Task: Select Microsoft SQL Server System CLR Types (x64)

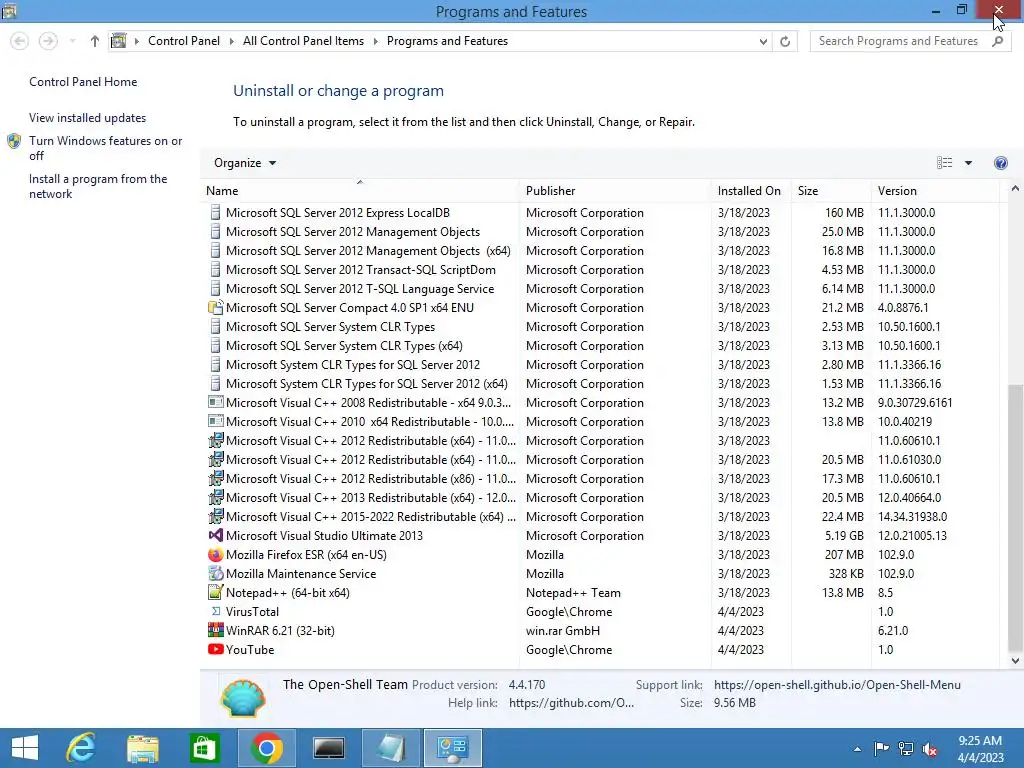Action: click(600, 345)
